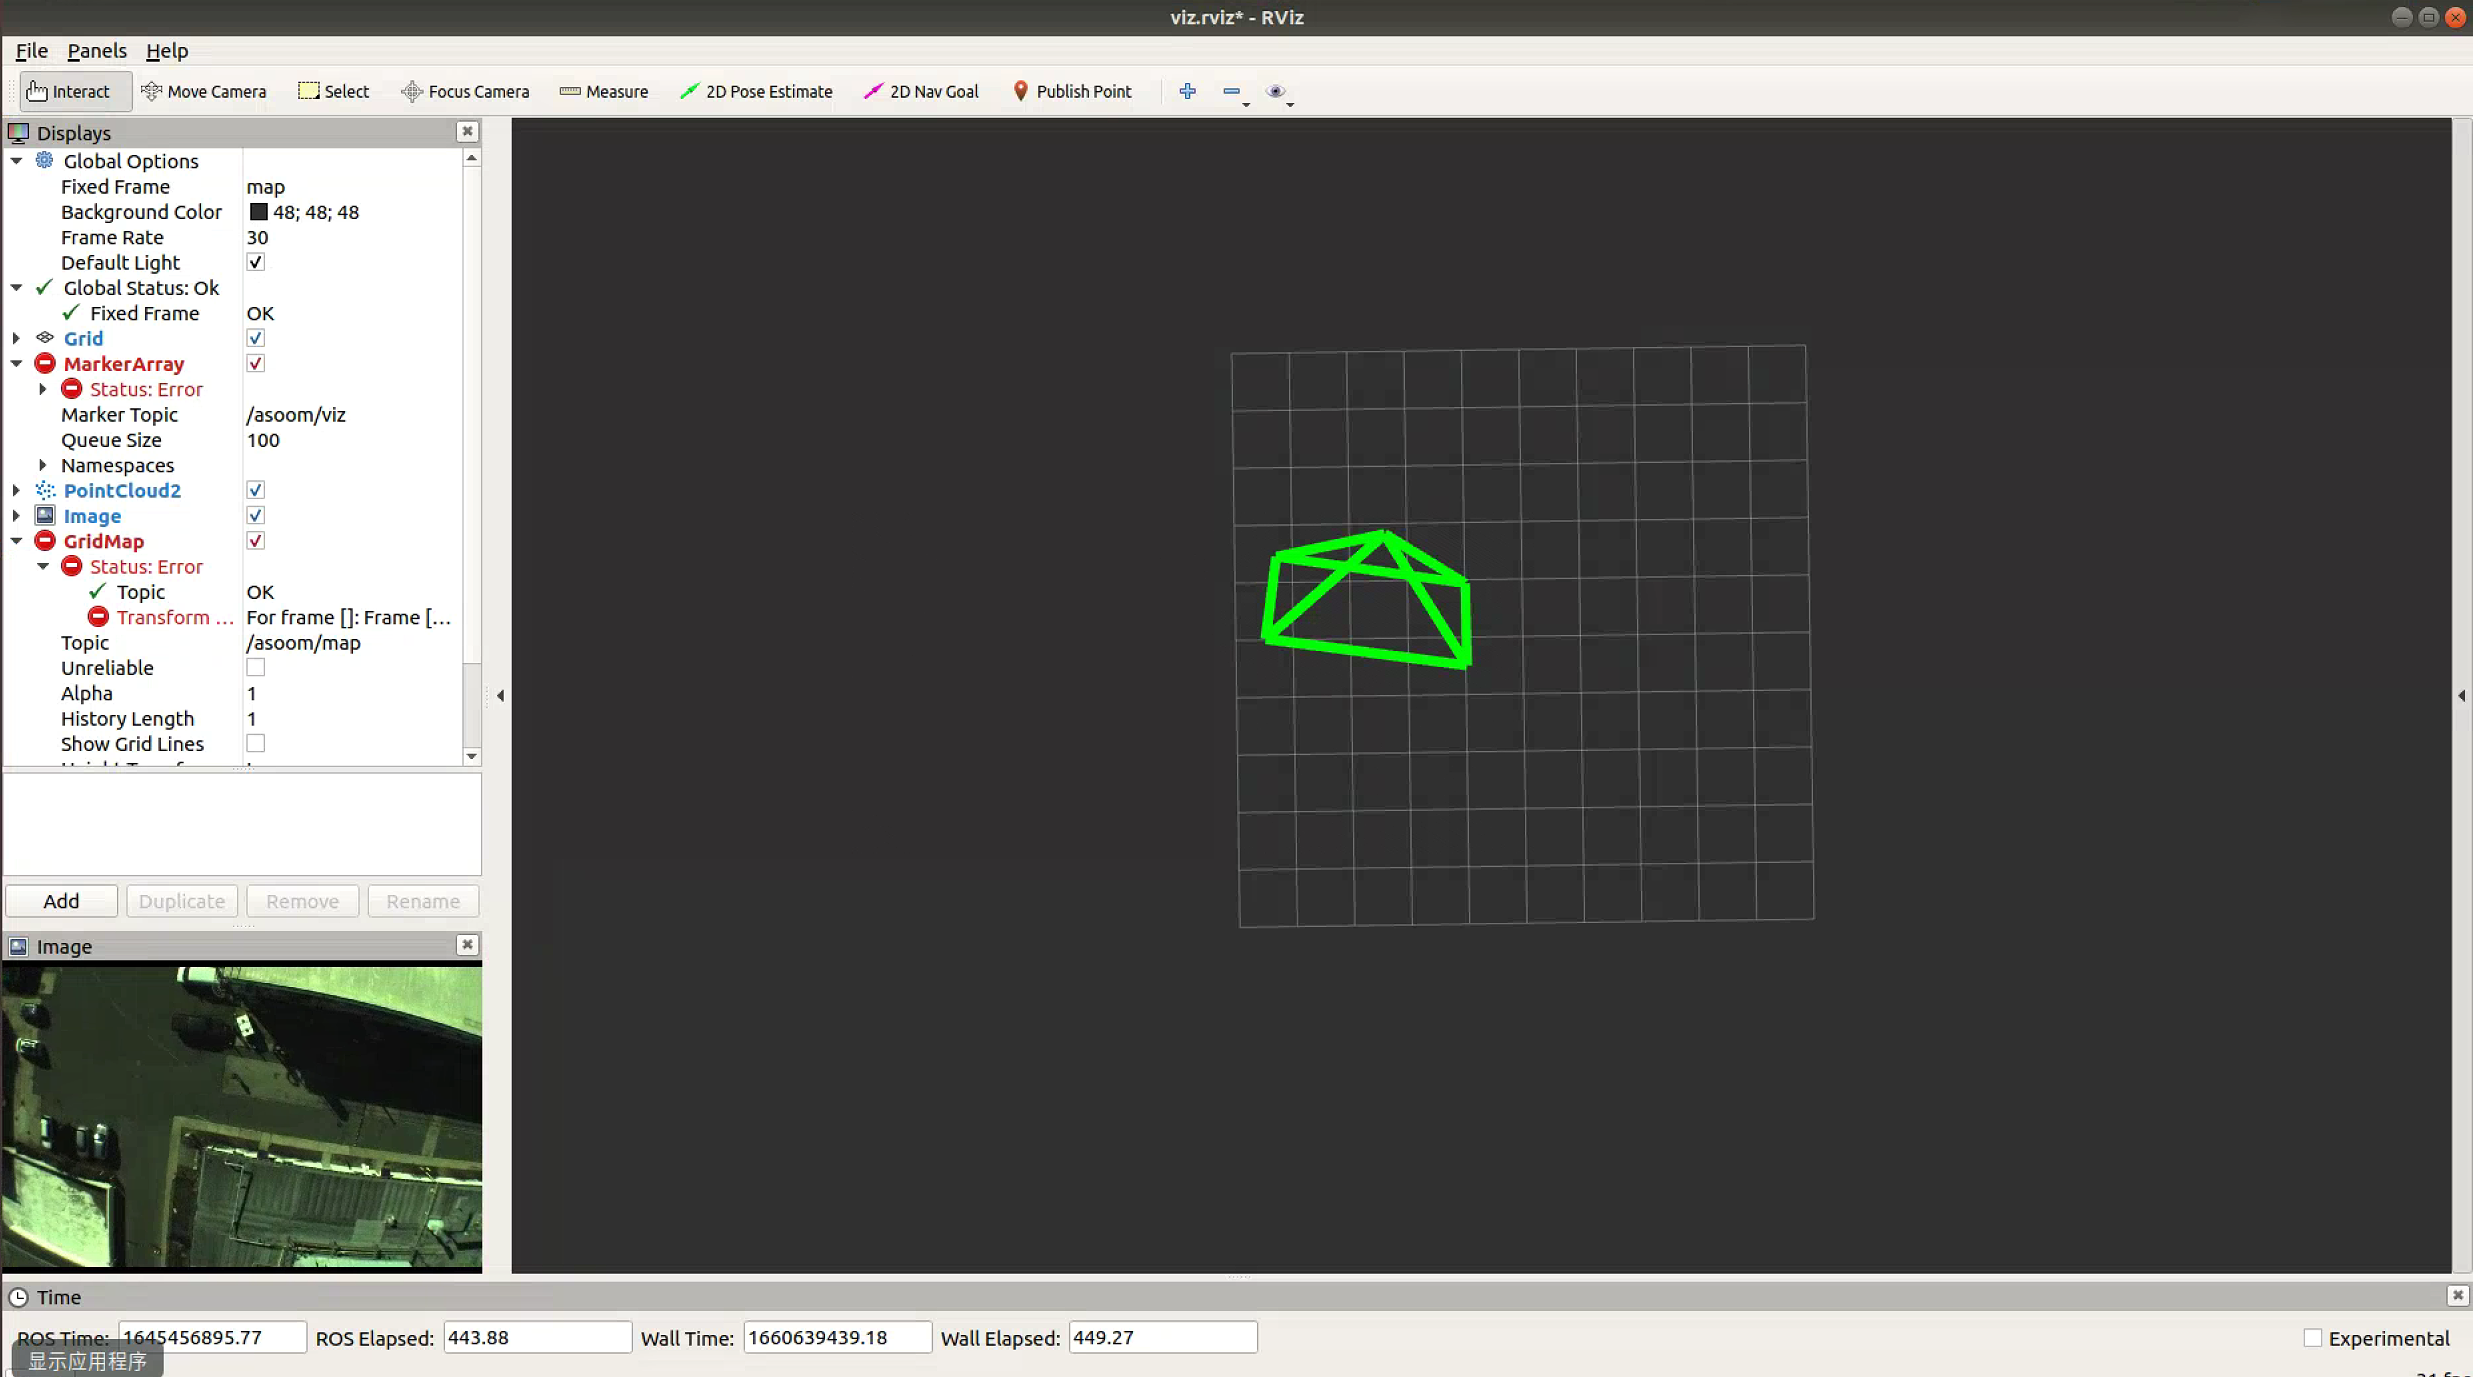Activate the Move Camera tool

point(204,91)
